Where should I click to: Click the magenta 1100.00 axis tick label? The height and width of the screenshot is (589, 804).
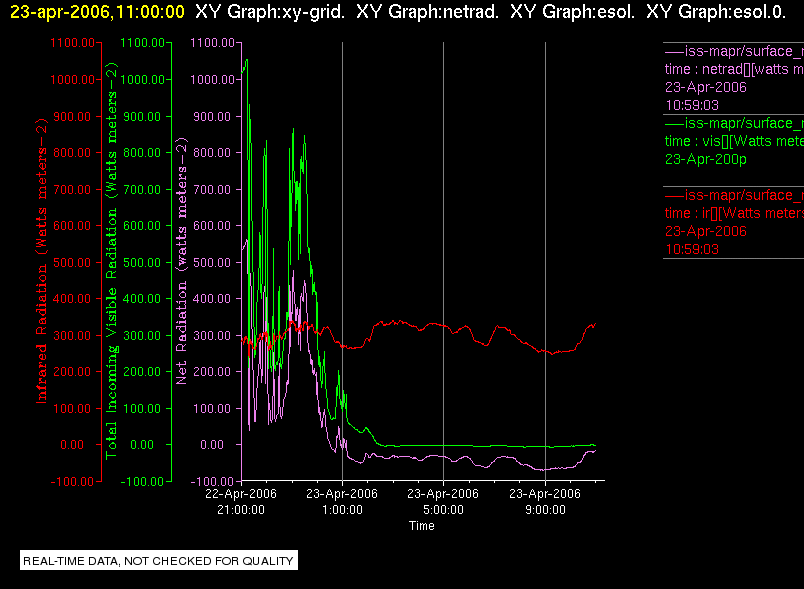(x=212, y=43)
